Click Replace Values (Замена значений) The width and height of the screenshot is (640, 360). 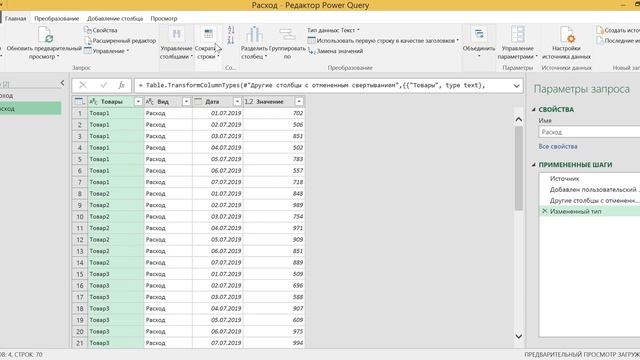click(x=335, y=51)
